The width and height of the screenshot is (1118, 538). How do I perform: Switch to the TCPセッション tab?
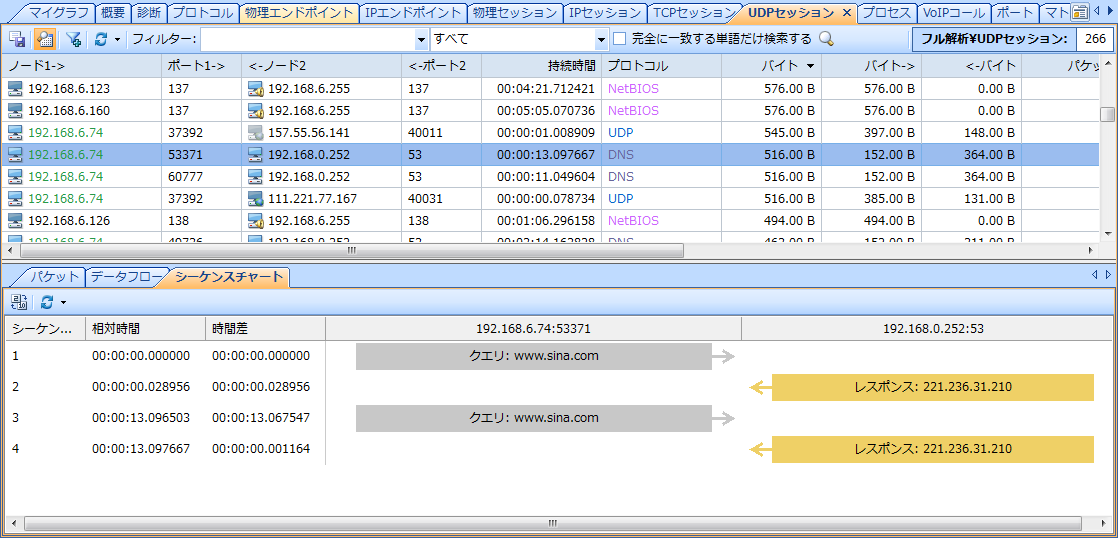[x=692, y=13]
